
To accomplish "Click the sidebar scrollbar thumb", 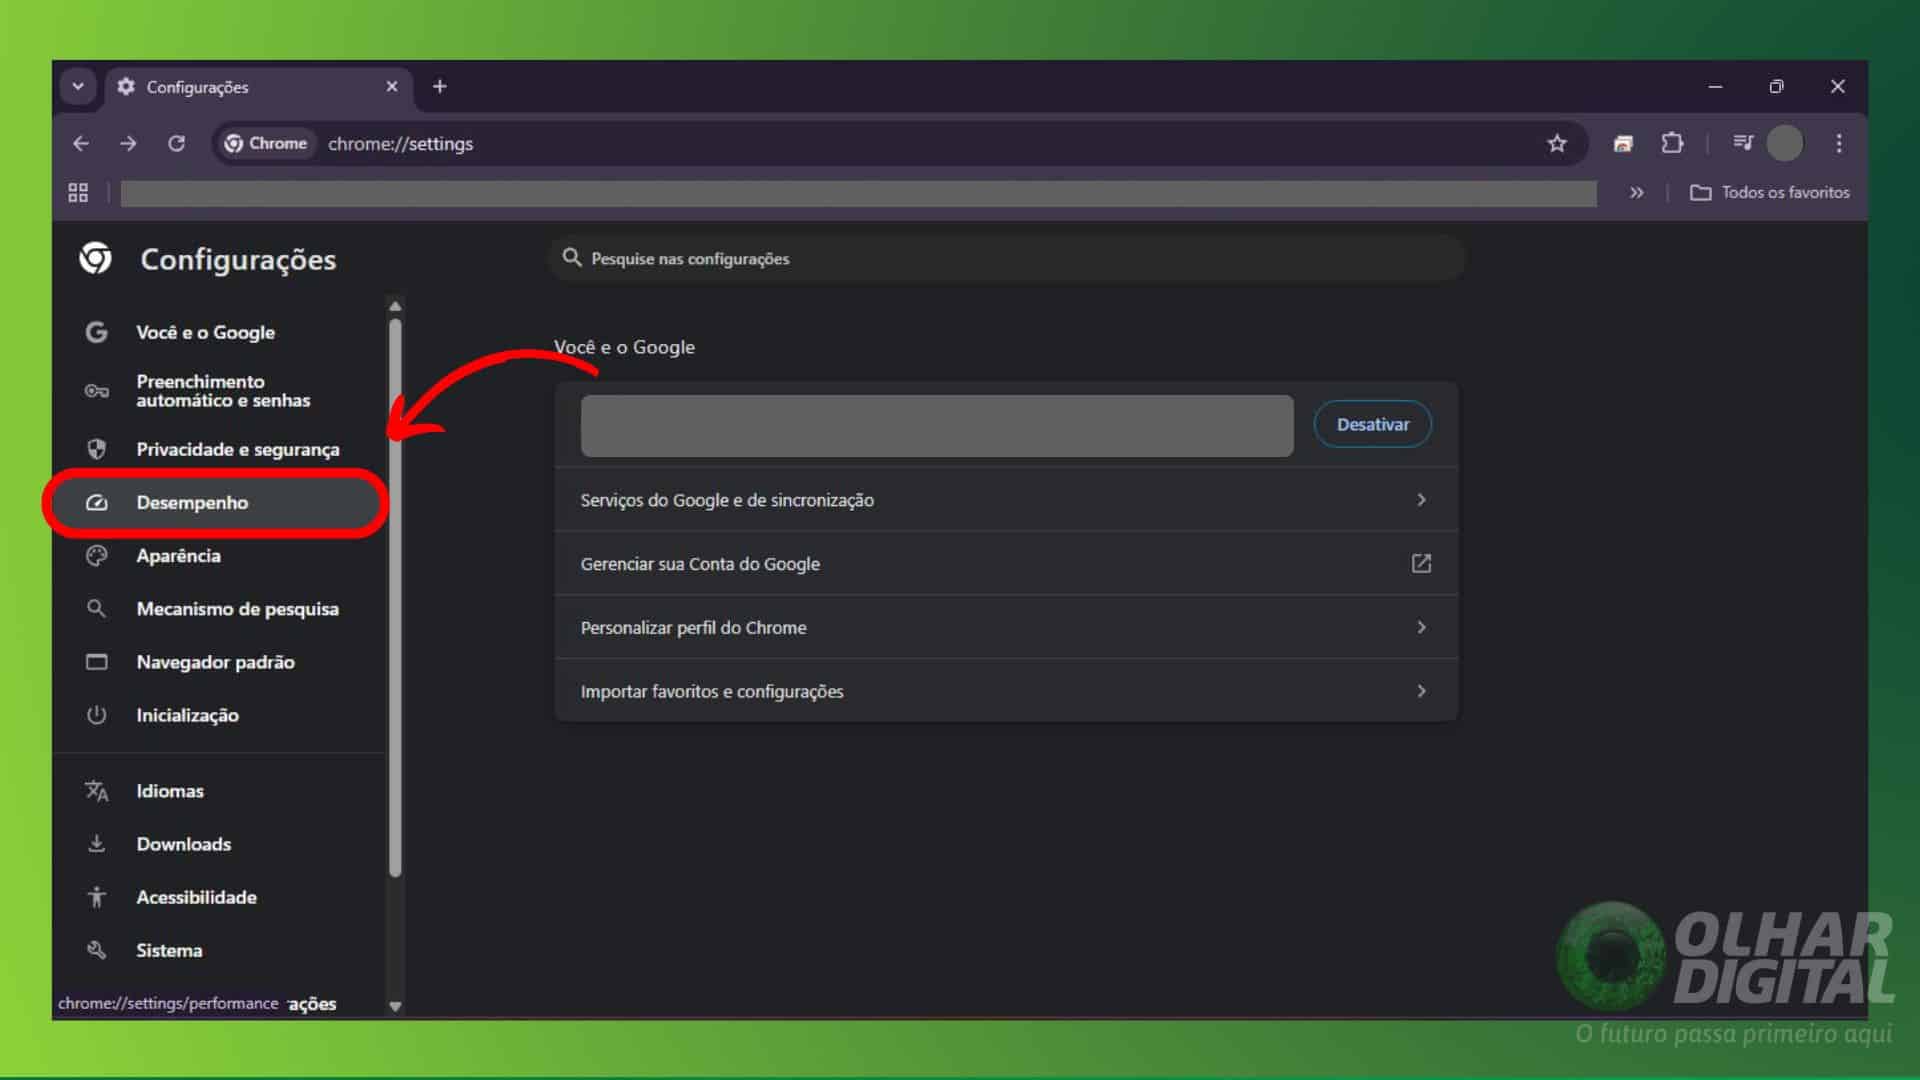I will [x=395, y=598].
